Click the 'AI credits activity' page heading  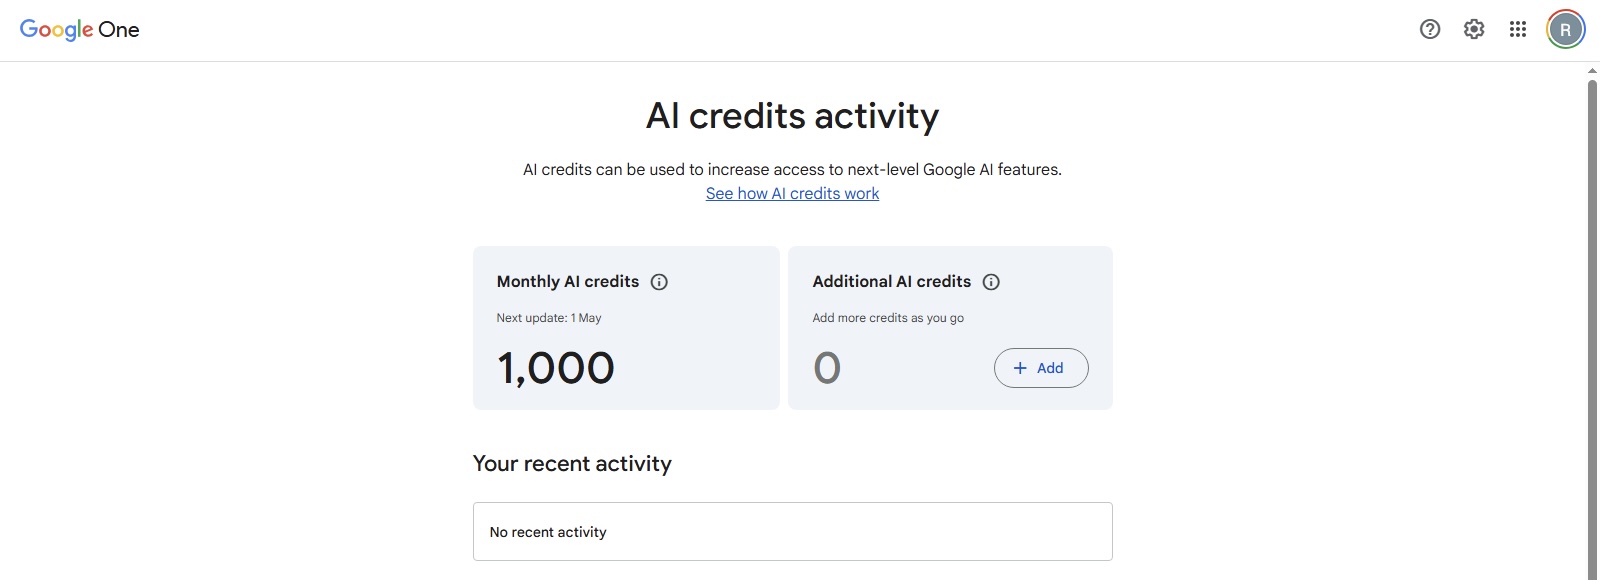pos(792,116)
